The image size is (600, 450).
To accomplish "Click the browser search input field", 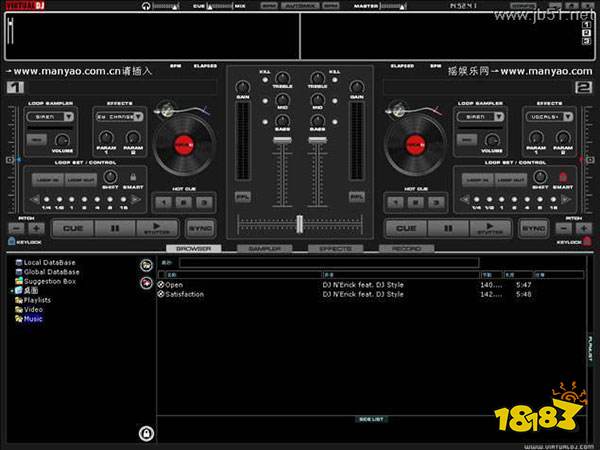I will (x=329, y=262).
